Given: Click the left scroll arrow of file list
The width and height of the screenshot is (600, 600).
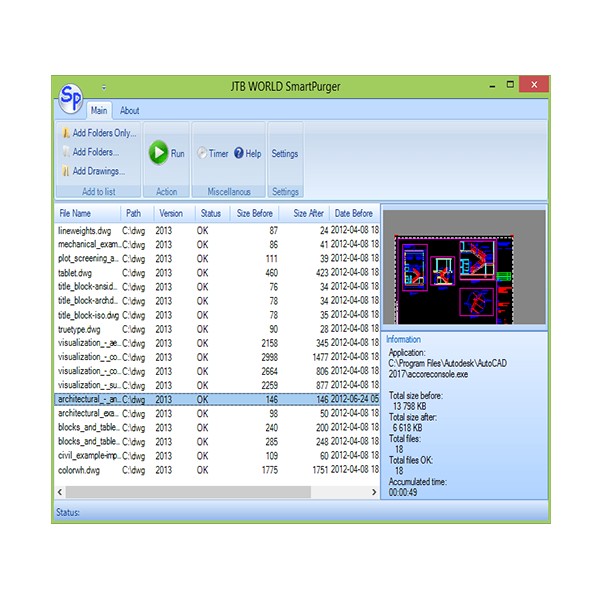Looking at the screenshot, I should click(x=60, y=492).
